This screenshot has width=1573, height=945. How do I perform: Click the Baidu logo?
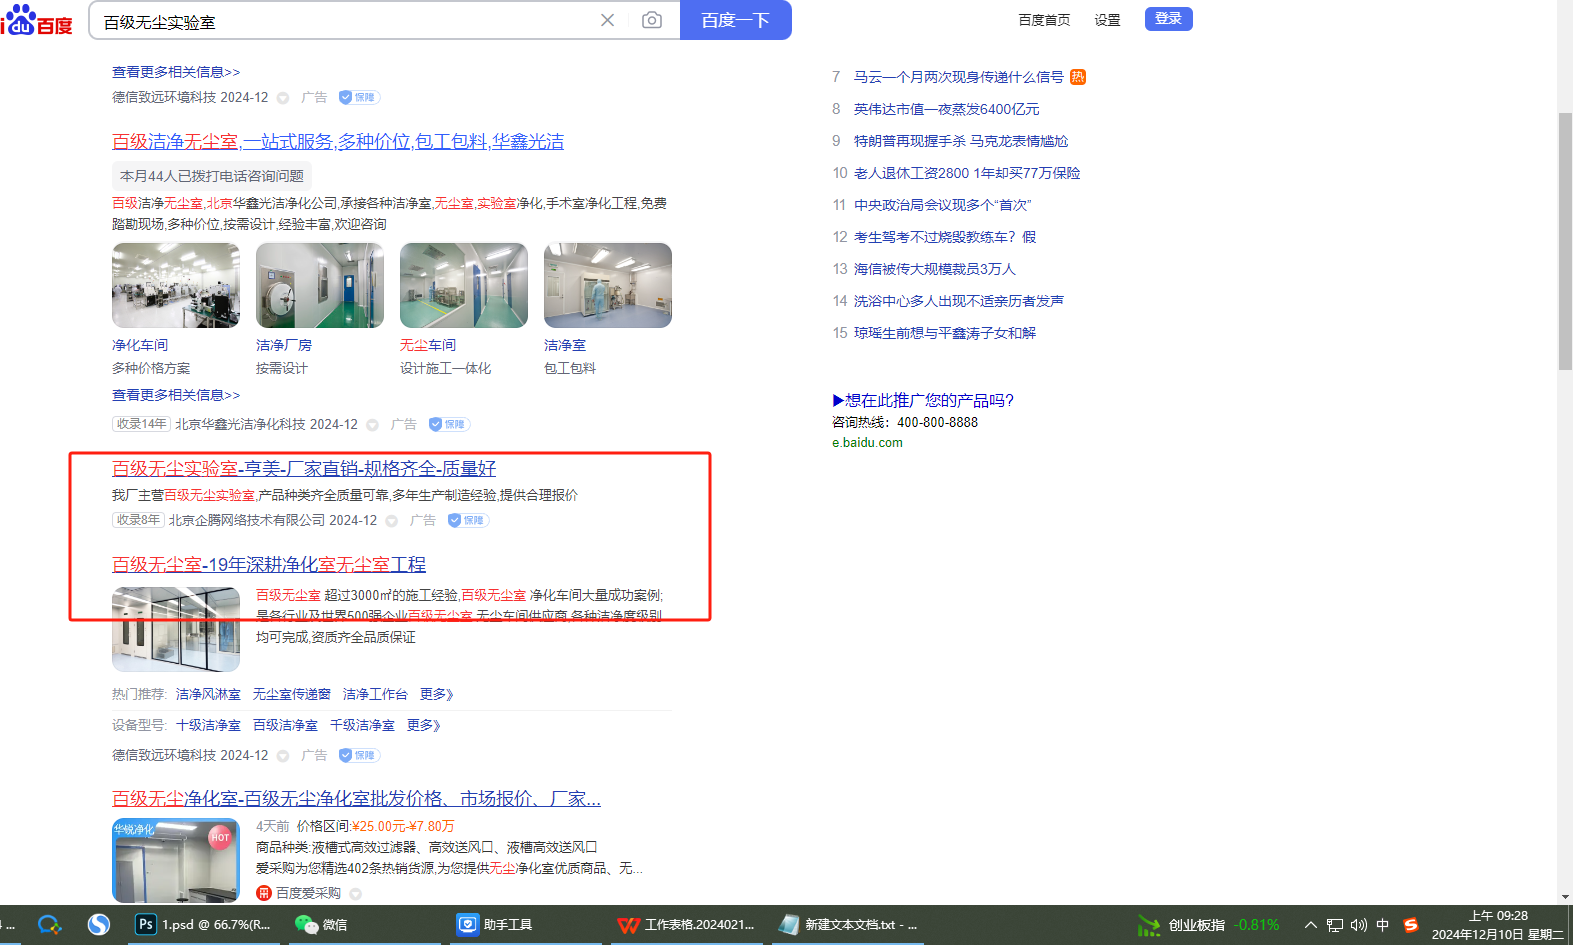[x=37, y=20]
